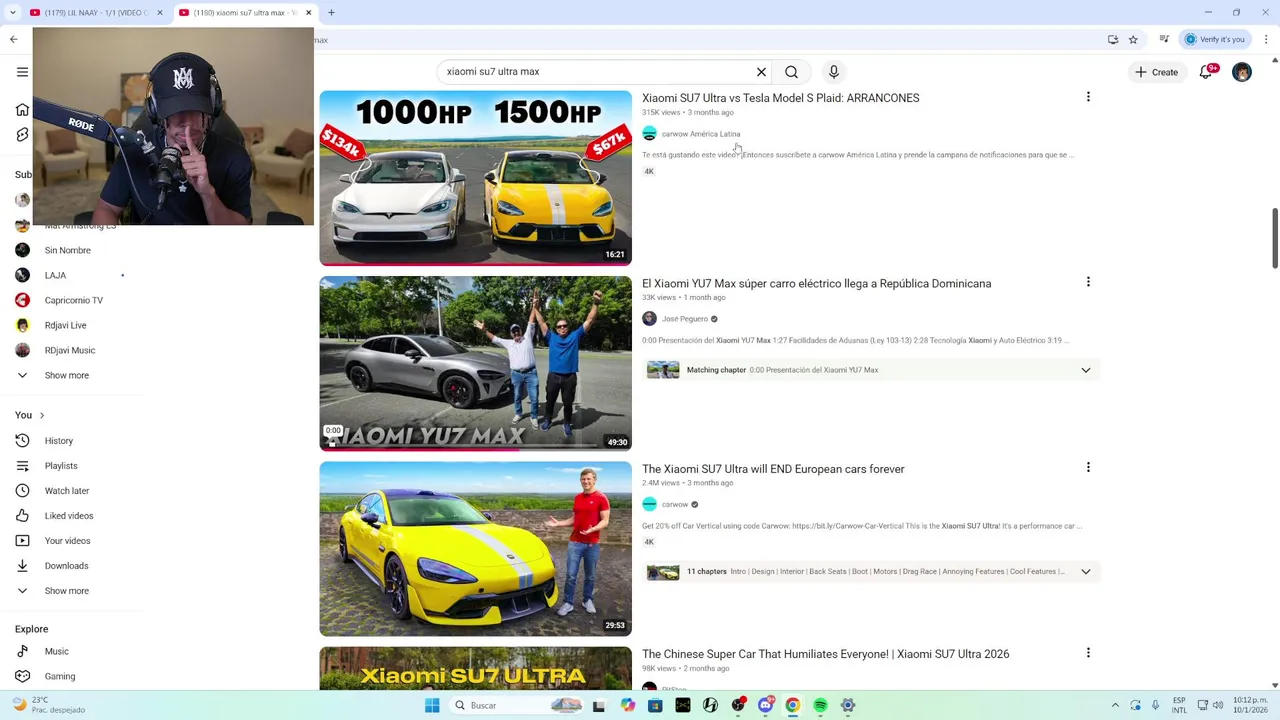Image resolution: width=1280 pixels, height=720 pixels.
Task: Show hidden system tray icons chevron
Action: (1115, 705)
